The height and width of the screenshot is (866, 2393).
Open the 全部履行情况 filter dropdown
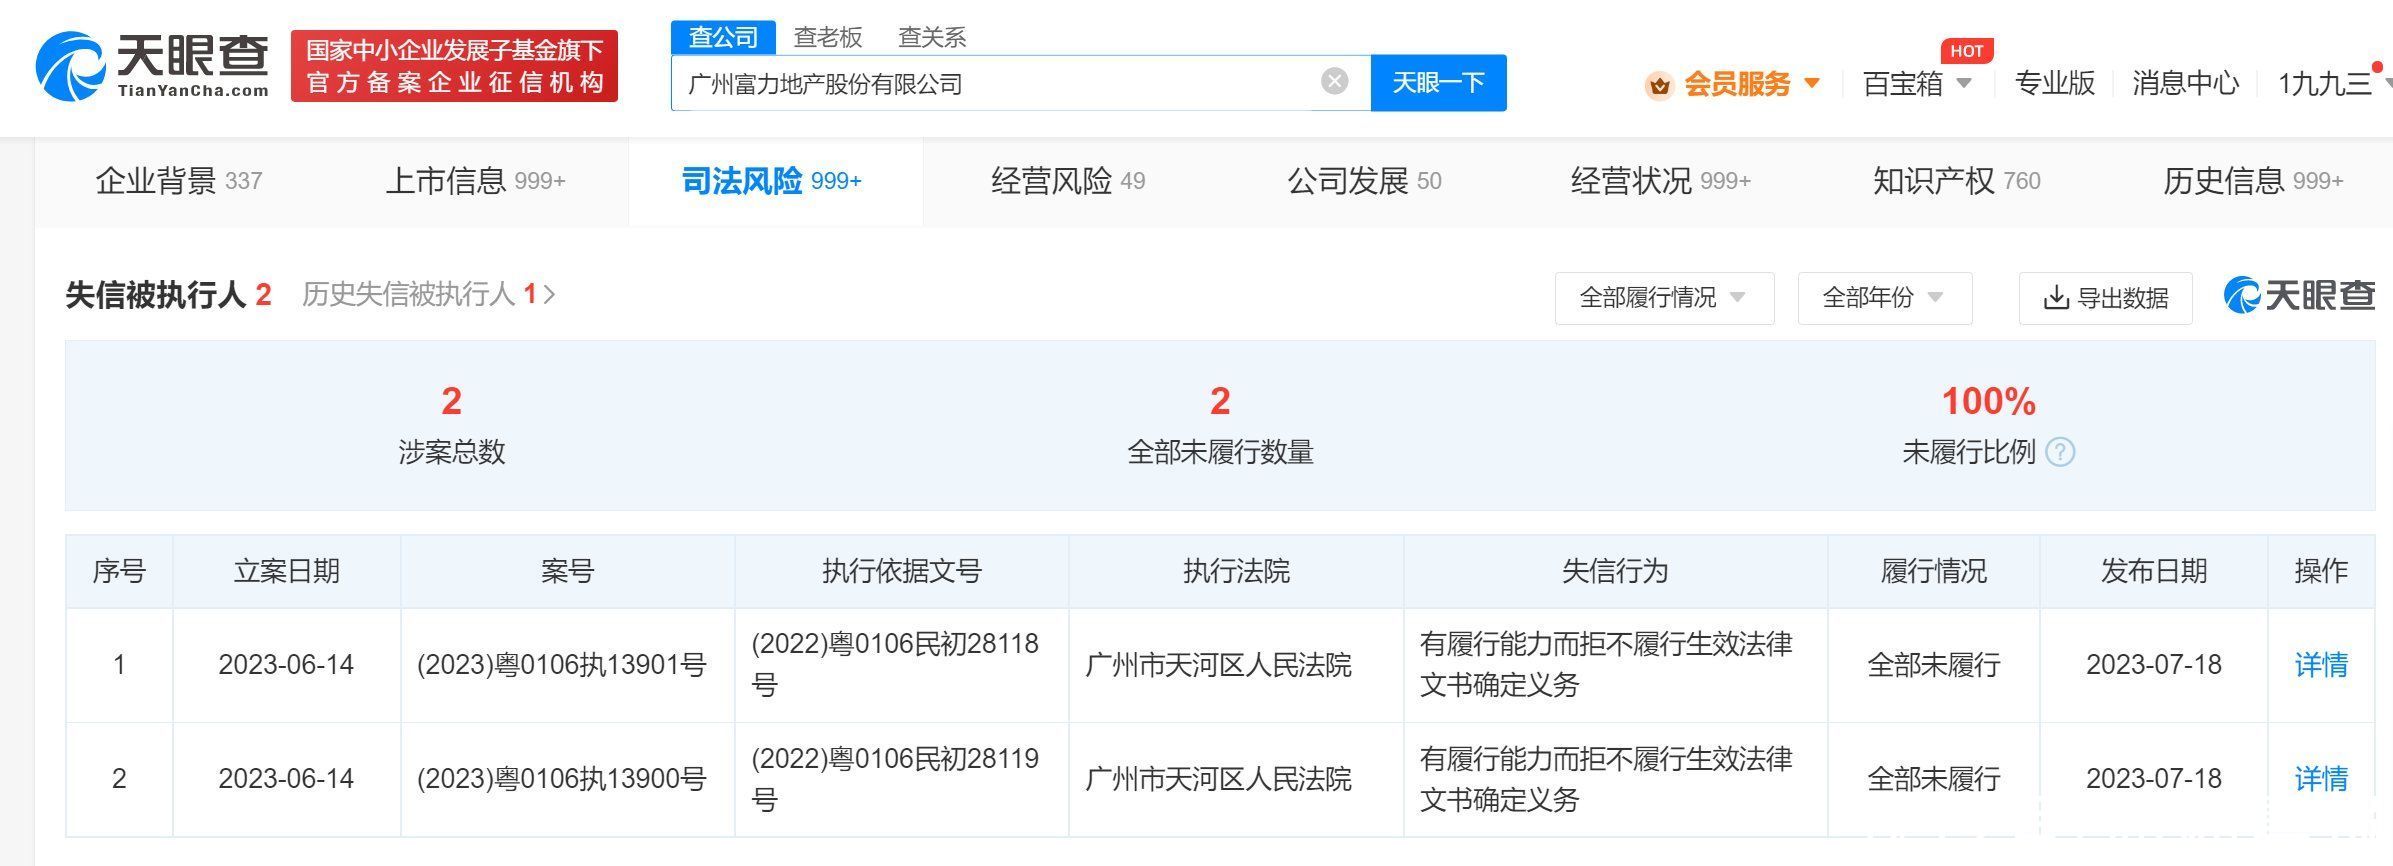tap(1664, 298)
